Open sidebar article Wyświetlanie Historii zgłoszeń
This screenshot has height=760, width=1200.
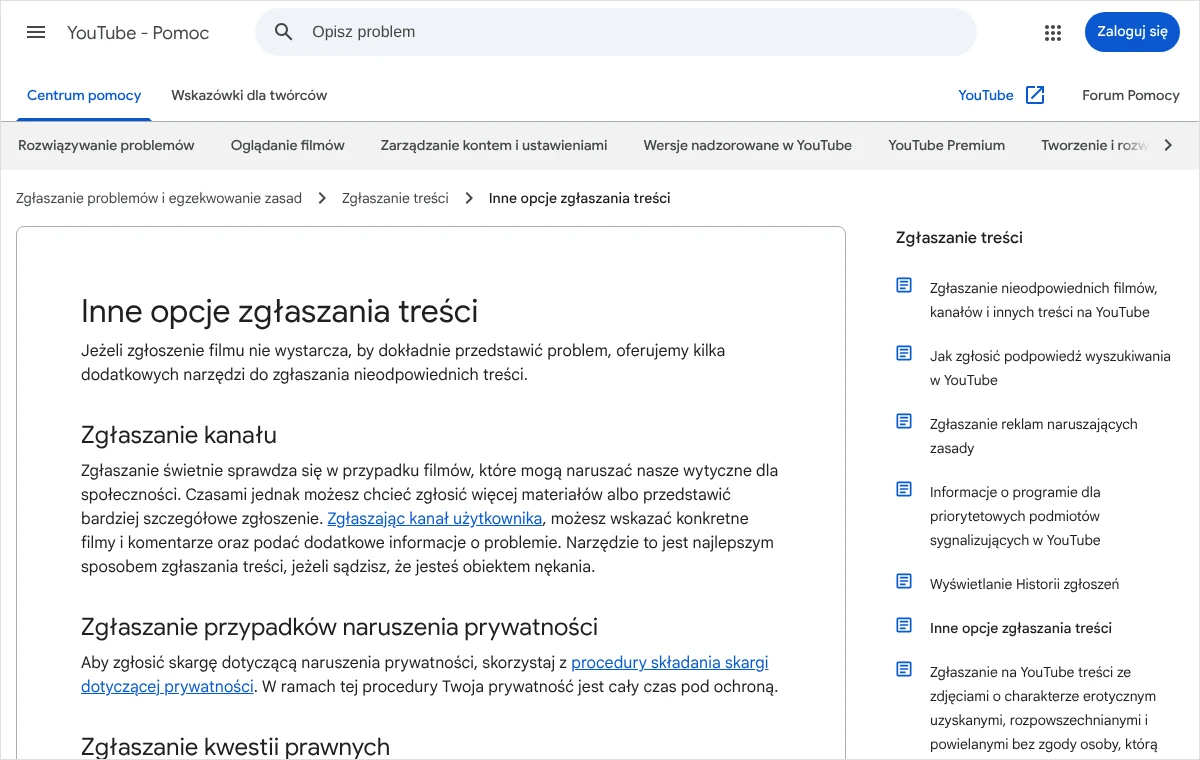(1024, 584)
